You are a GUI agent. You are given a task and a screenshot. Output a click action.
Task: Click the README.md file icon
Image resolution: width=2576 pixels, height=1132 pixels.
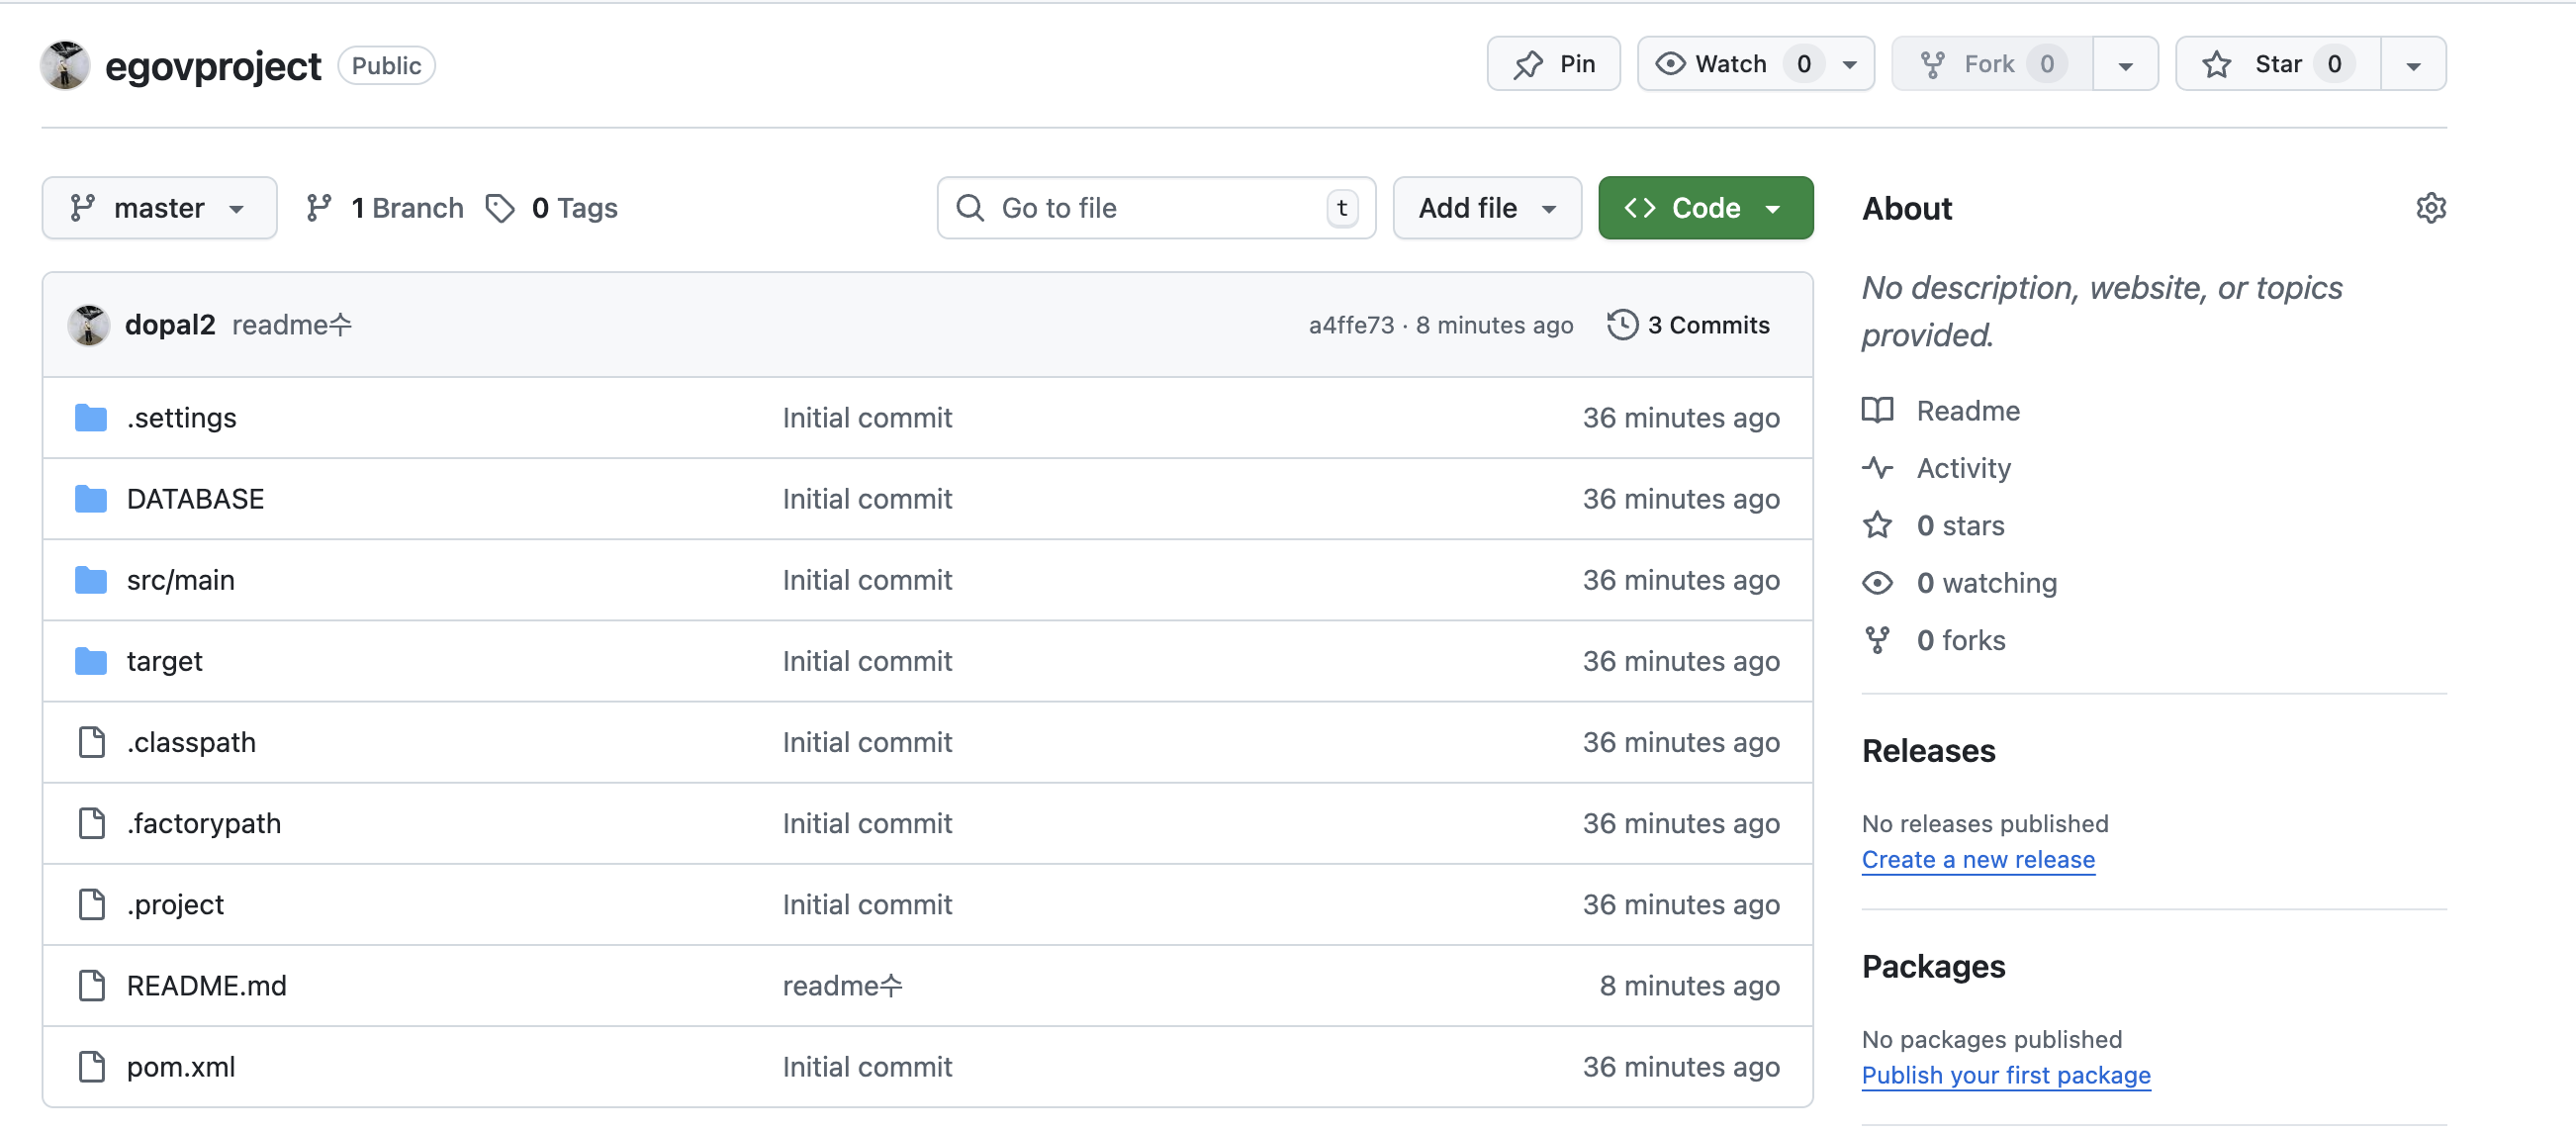click(91, 986)
